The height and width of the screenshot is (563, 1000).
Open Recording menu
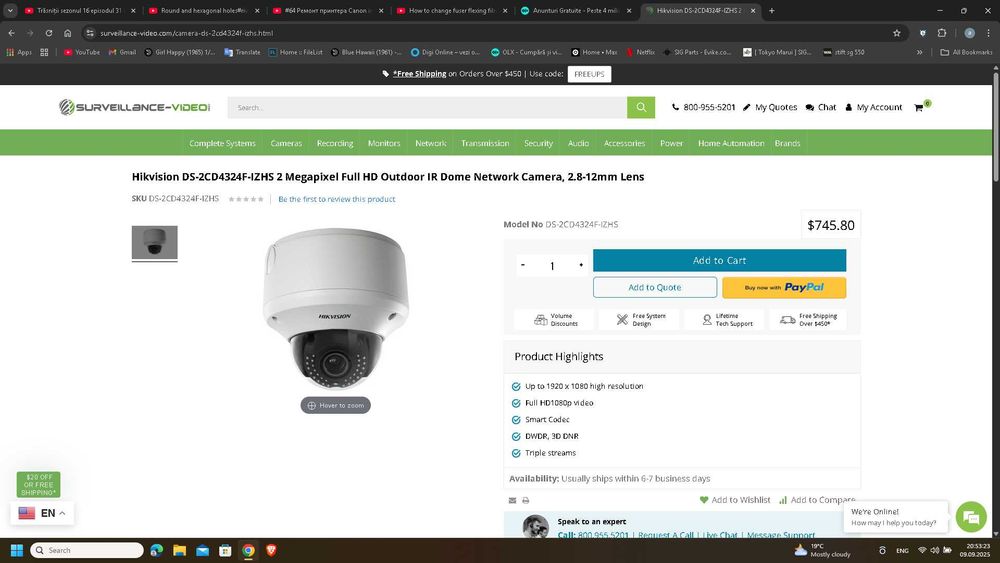(x=335, y=143)
